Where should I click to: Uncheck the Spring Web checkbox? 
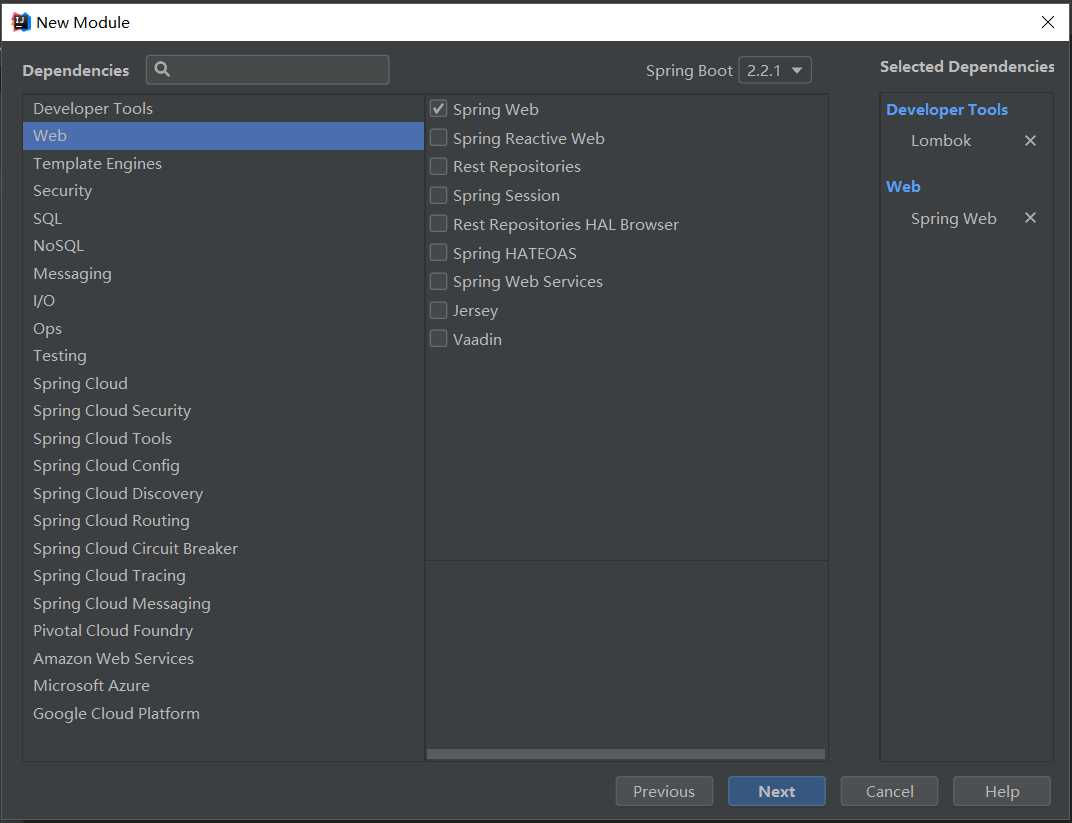[438, 109]
